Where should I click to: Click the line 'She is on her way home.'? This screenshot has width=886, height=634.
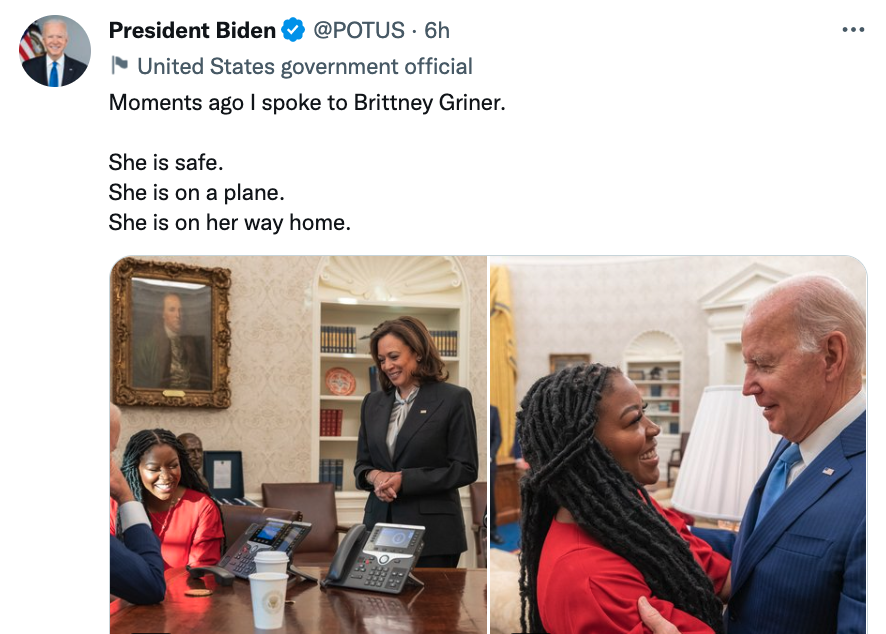229,222
